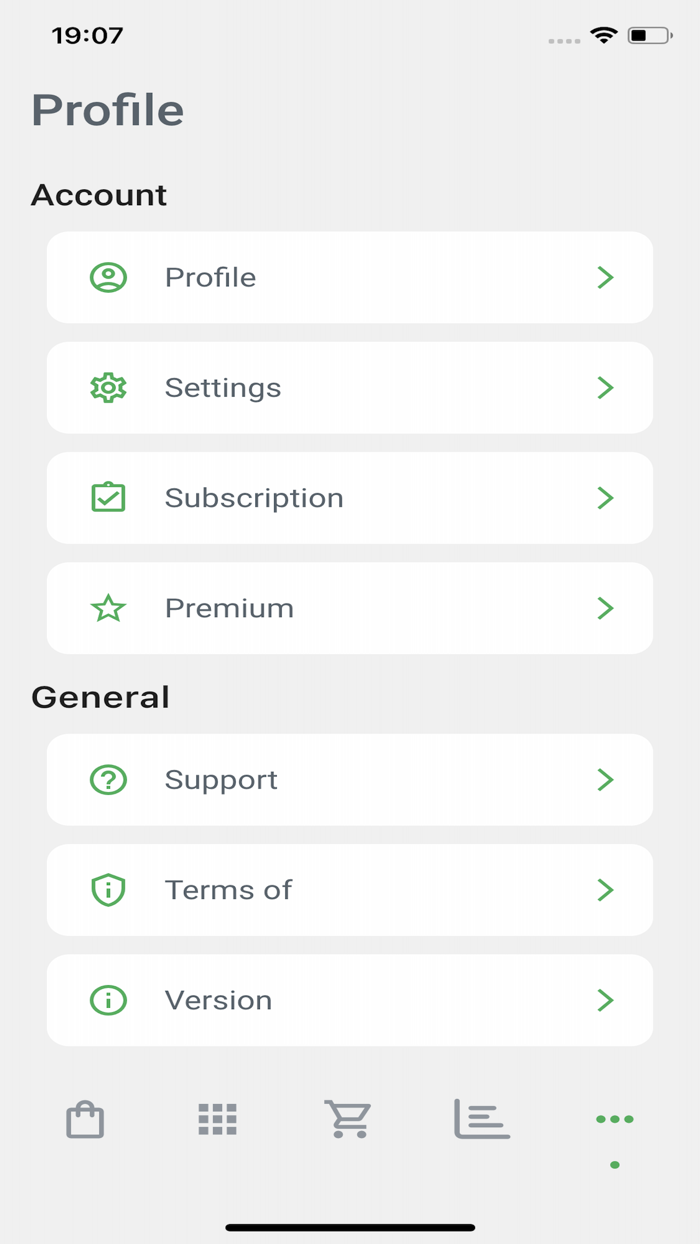Open the Support menu item
The width and height of the screenshot is (700, 1244).
point(350,779)
